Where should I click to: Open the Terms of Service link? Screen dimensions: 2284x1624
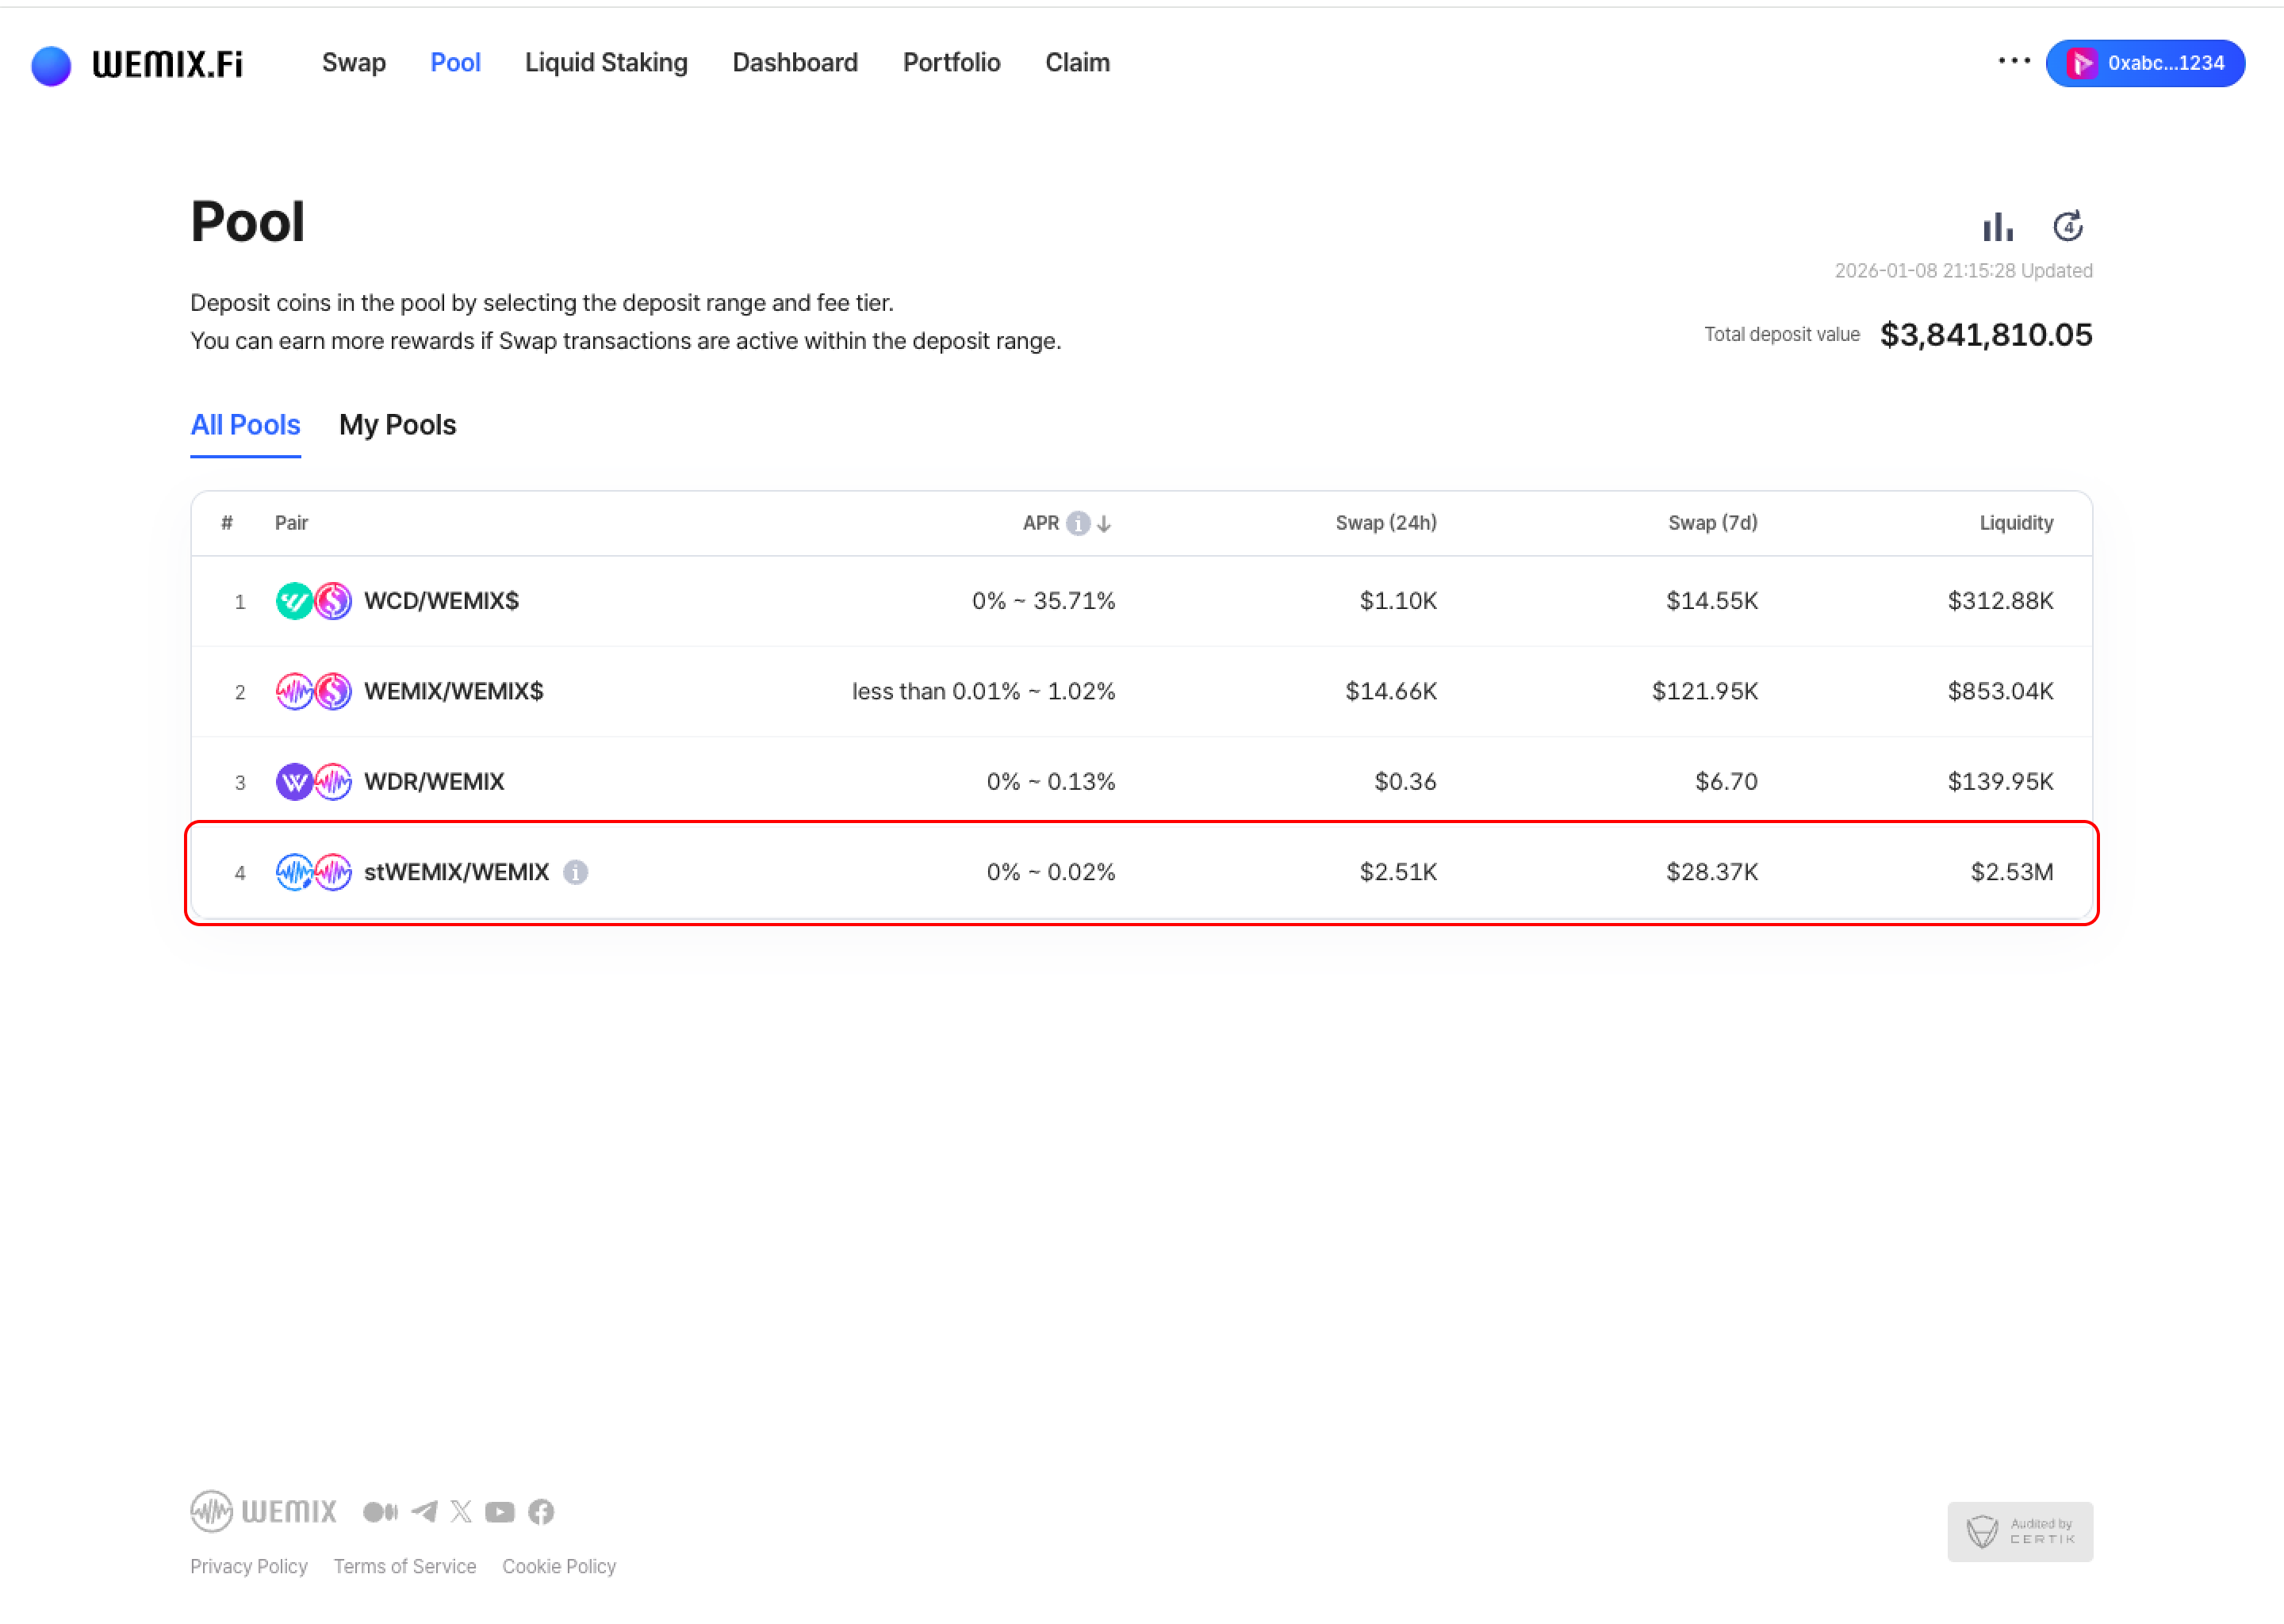(x=404, y=1566)
